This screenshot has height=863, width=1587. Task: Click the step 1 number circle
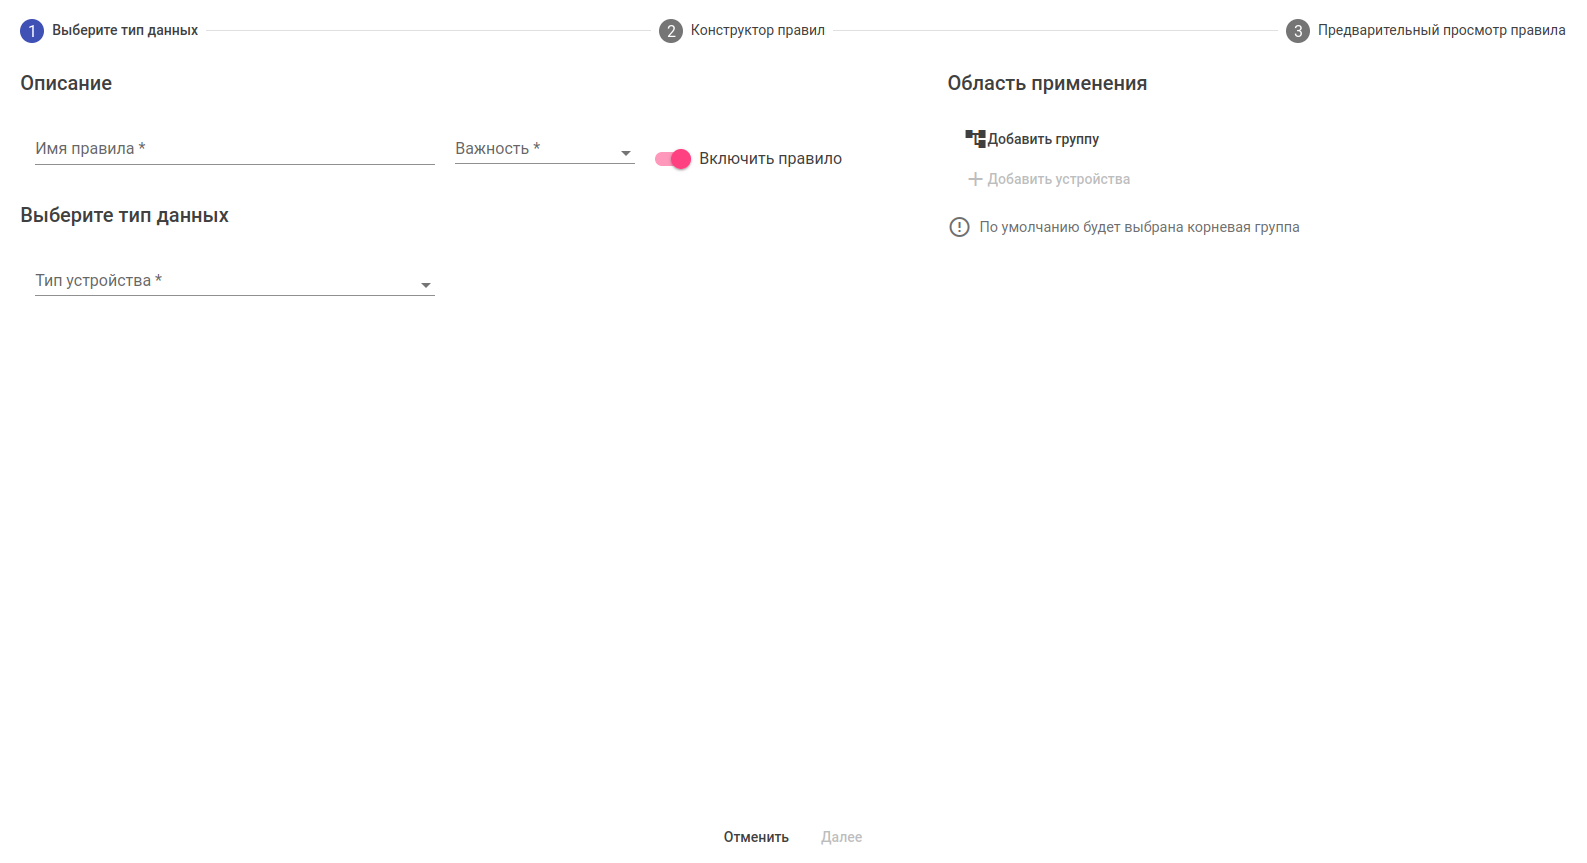[32, 31]
